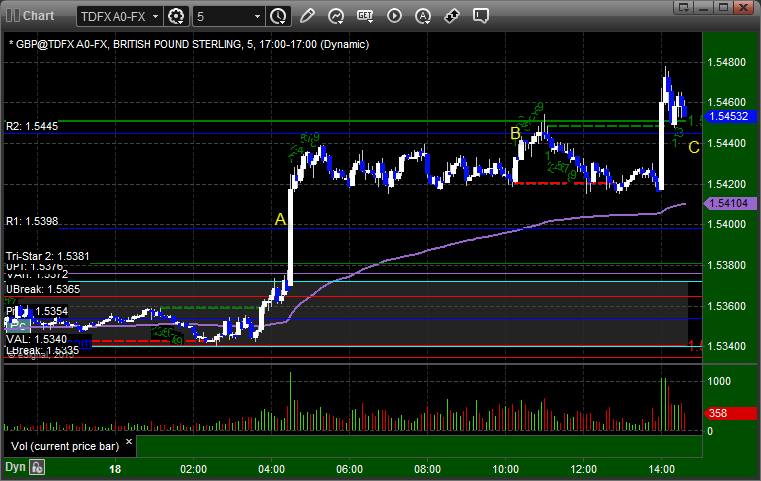Click the UBreak: 1.5365 label
761x481 pixels.
tap(43, 289)
